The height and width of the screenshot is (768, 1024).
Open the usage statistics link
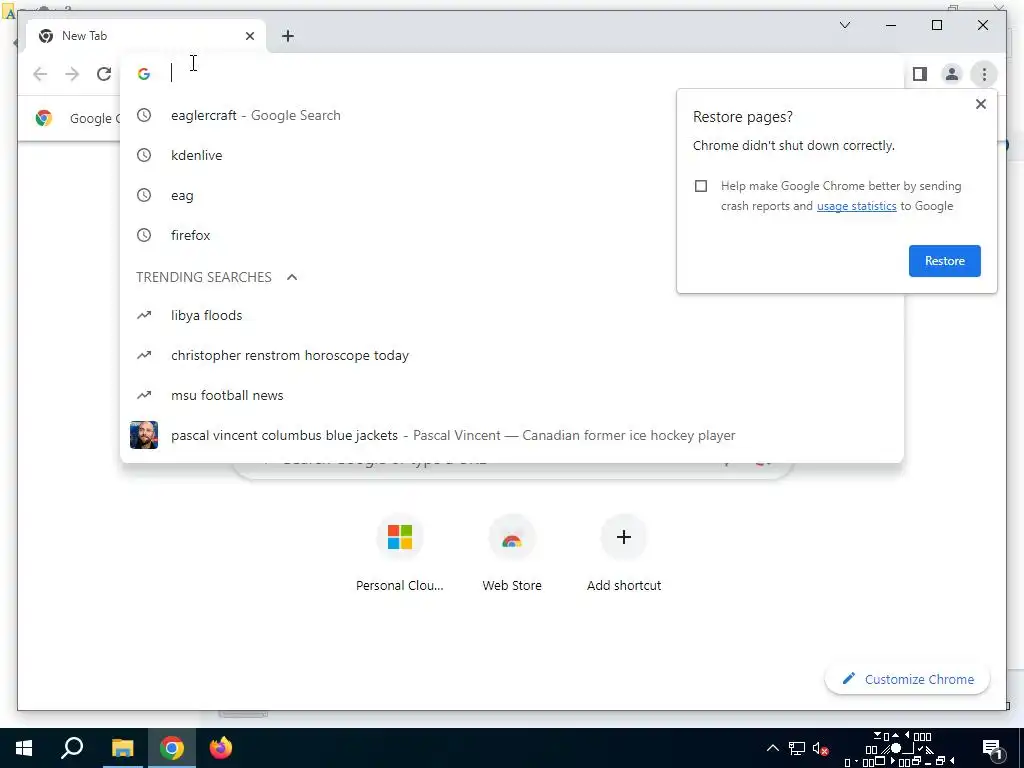click(856, 206)
